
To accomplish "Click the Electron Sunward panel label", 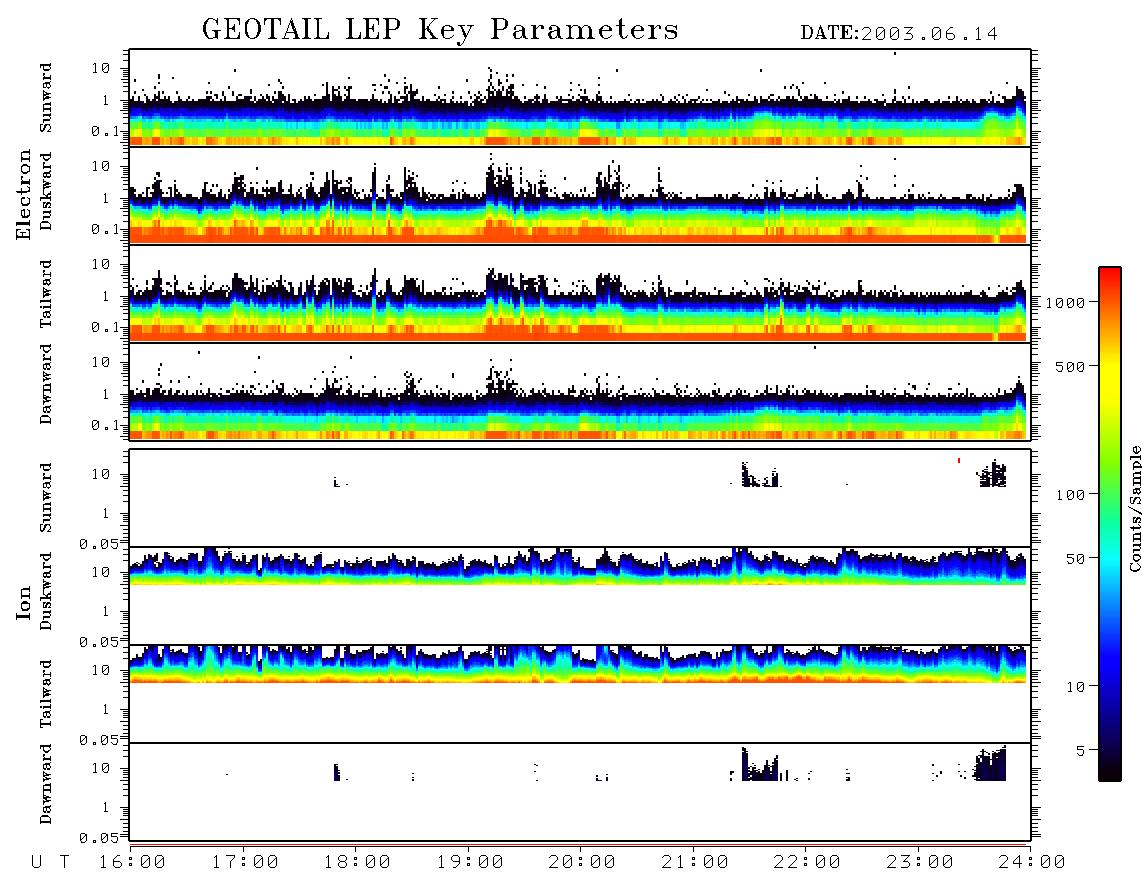I will (46, 98).
